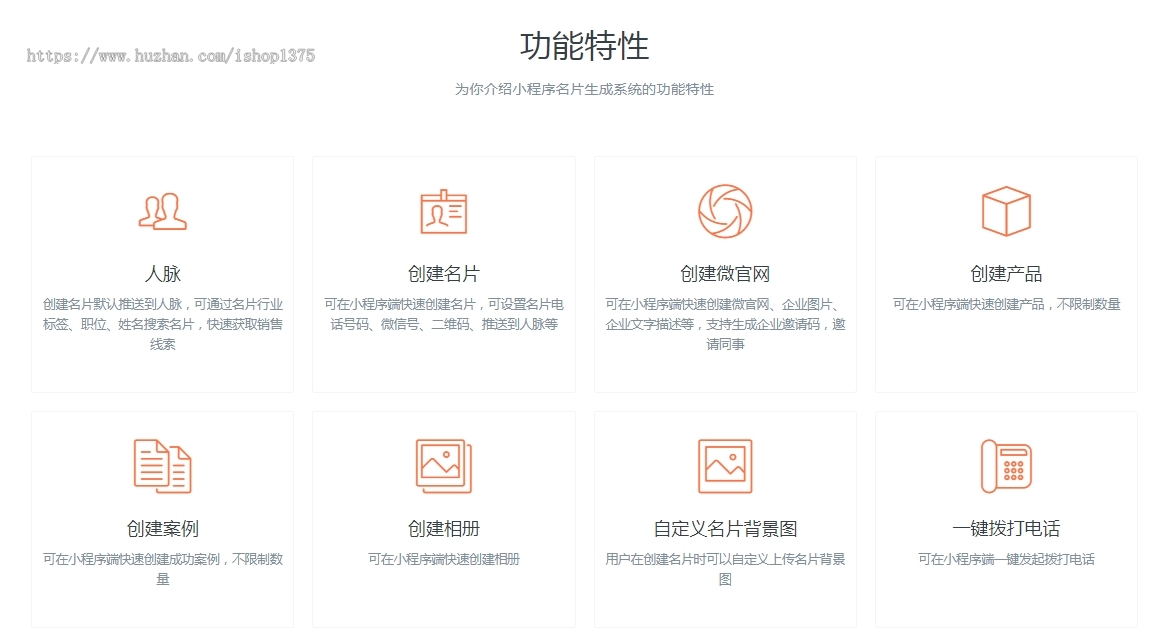The width and height of the screenshot is (1174, 640).
Task: Click the 功能特性 page heading
Action: coord(585,46)
